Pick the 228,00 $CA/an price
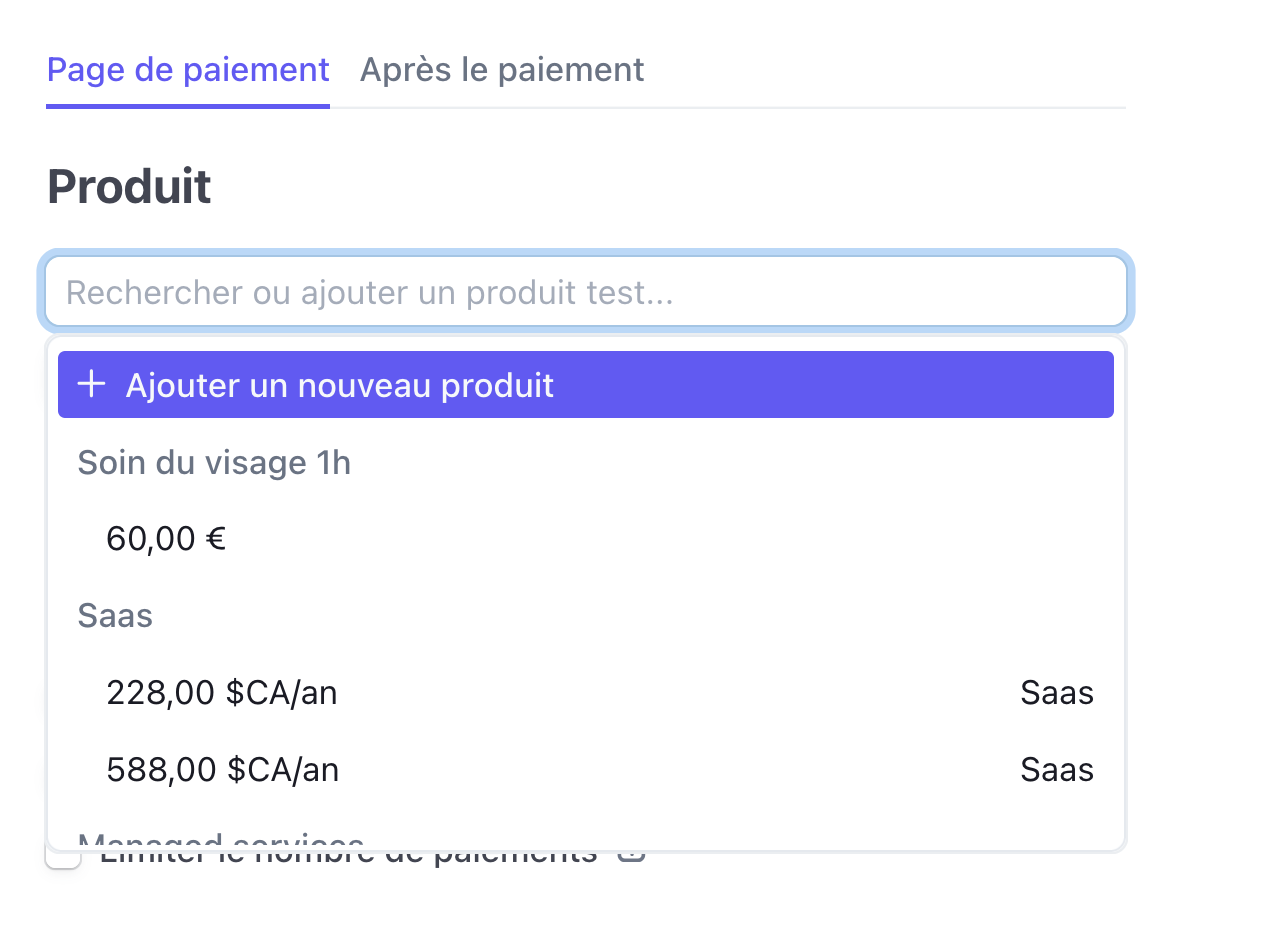 [x=586, y=693]
